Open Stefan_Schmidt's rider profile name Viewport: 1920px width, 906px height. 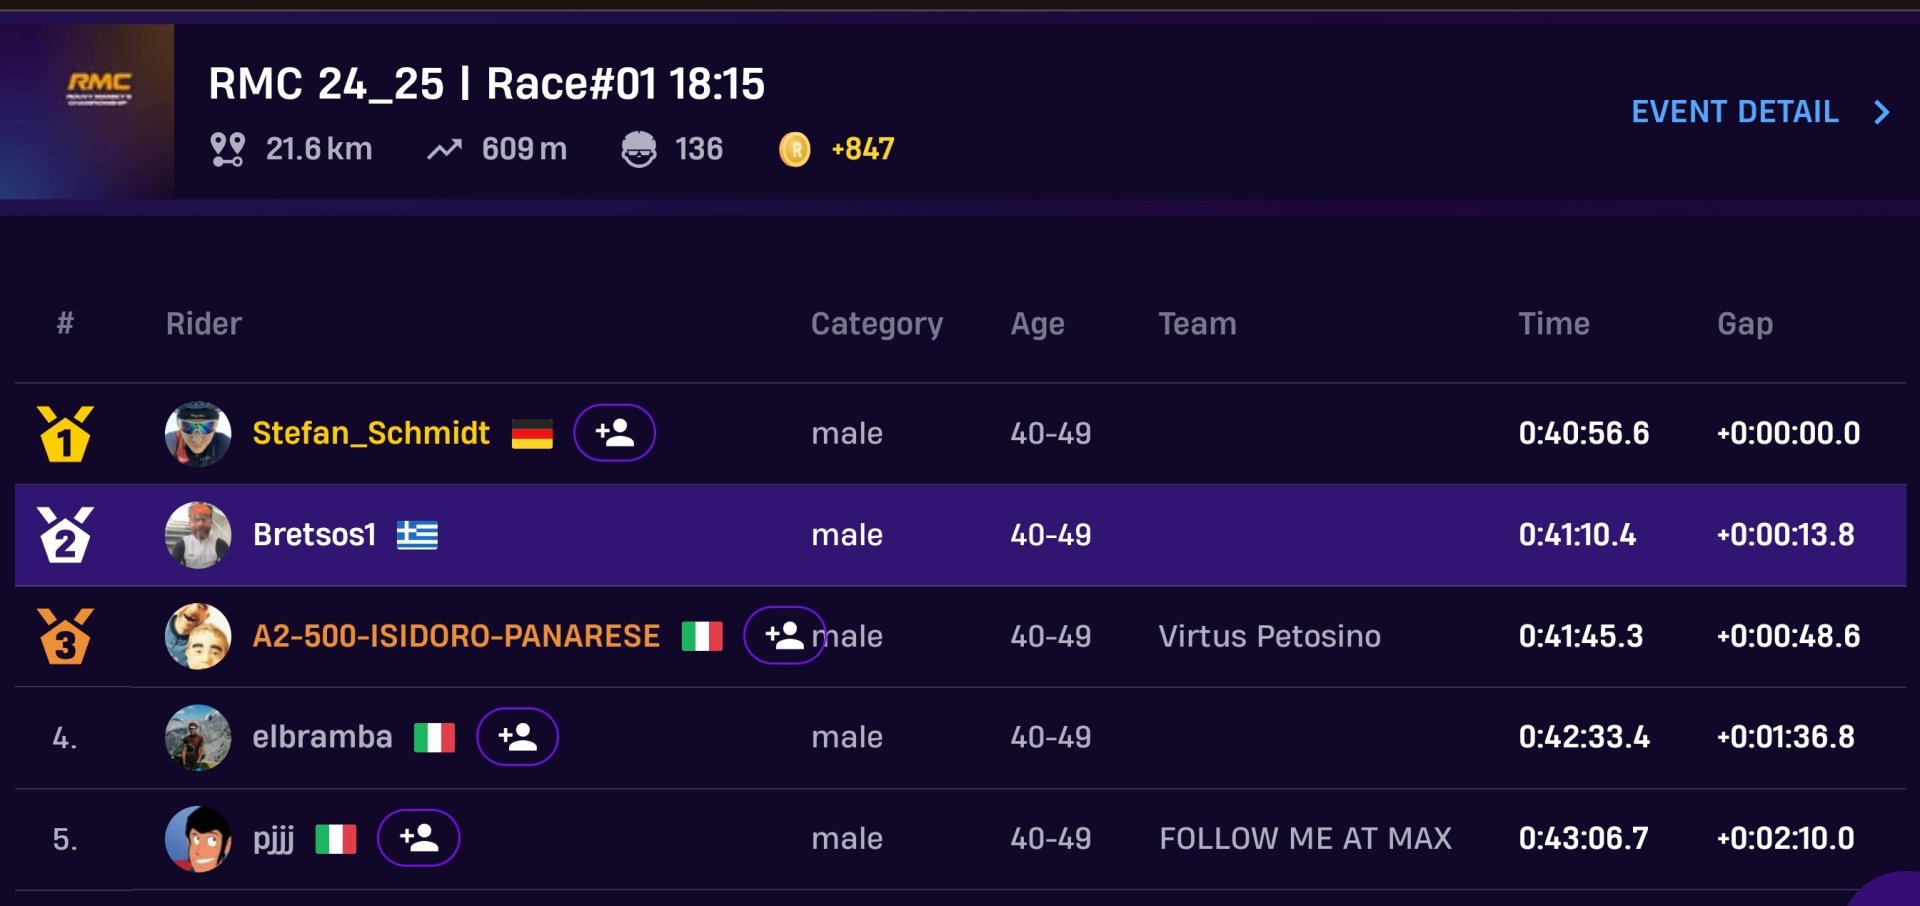(x=371, y=433)
